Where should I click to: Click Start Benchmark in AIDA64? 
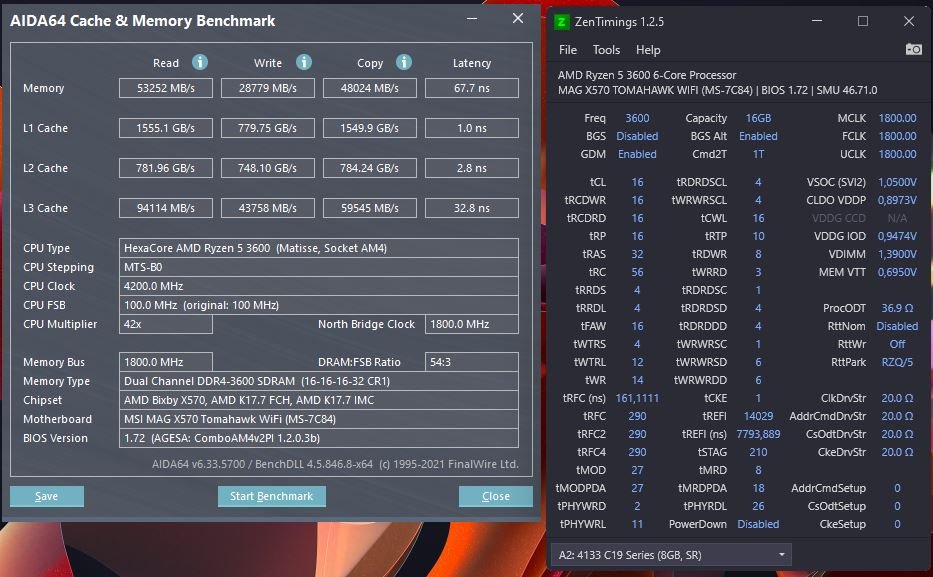coord(271,496)
